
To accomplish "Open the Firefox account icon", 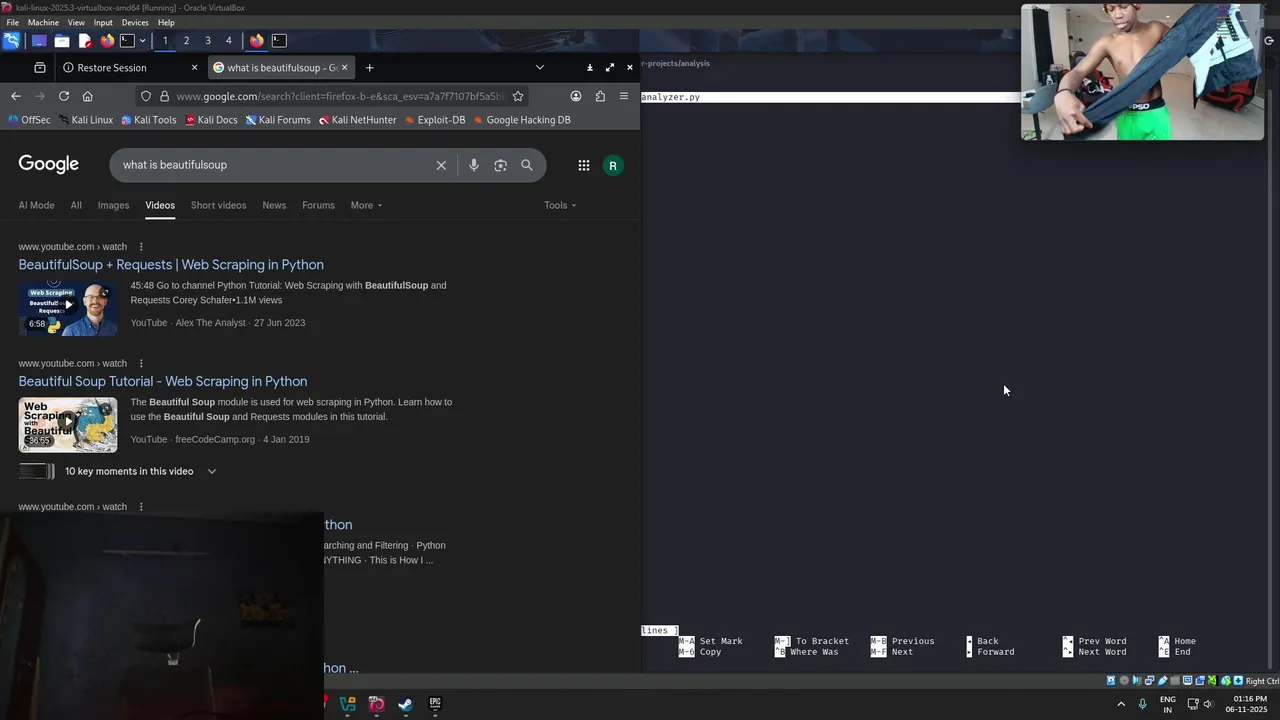I will point(576,96).
